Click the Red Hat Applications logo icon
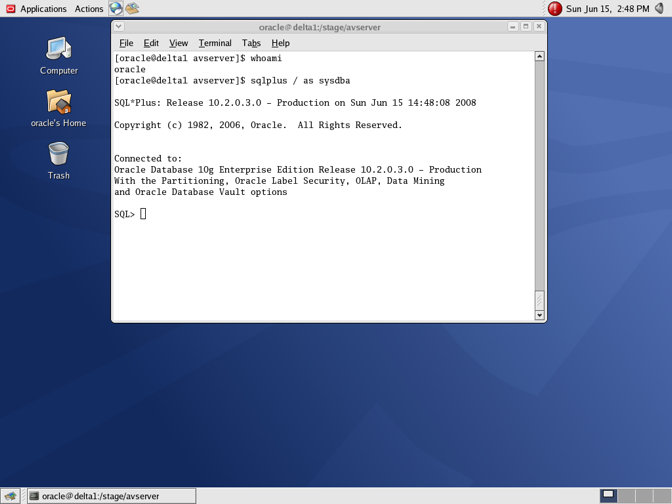This screenshot has width=672, height=504. [11, 9]
